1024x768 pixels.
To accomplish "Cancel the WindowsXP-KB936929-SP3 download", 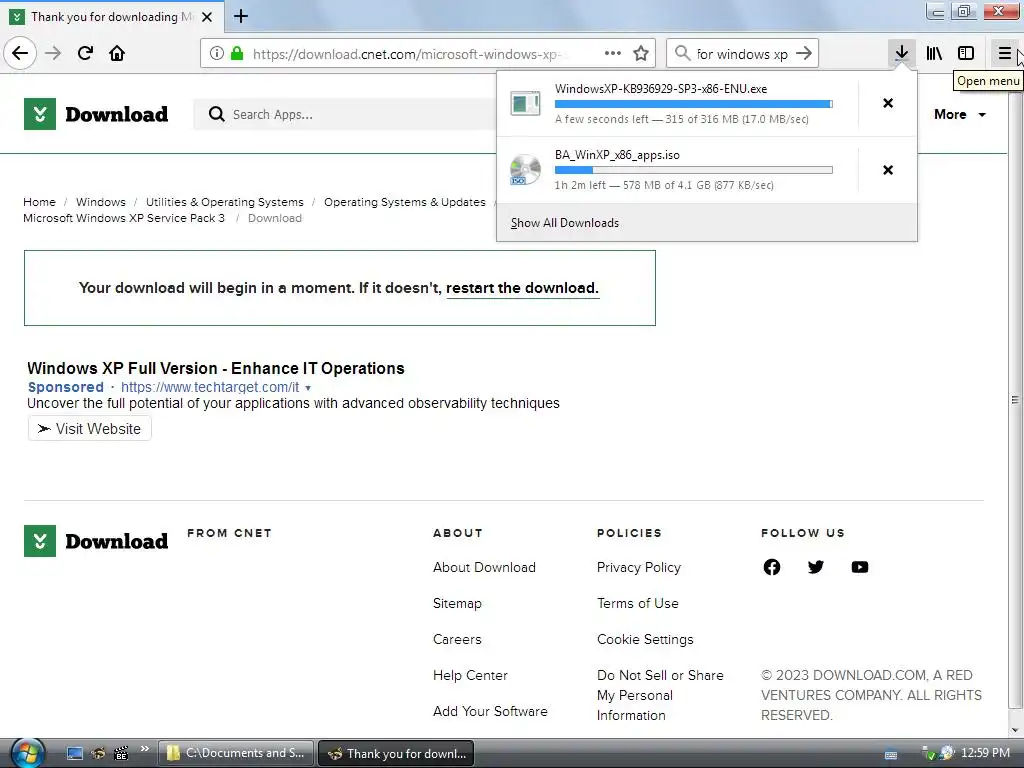I will (888, 103).
